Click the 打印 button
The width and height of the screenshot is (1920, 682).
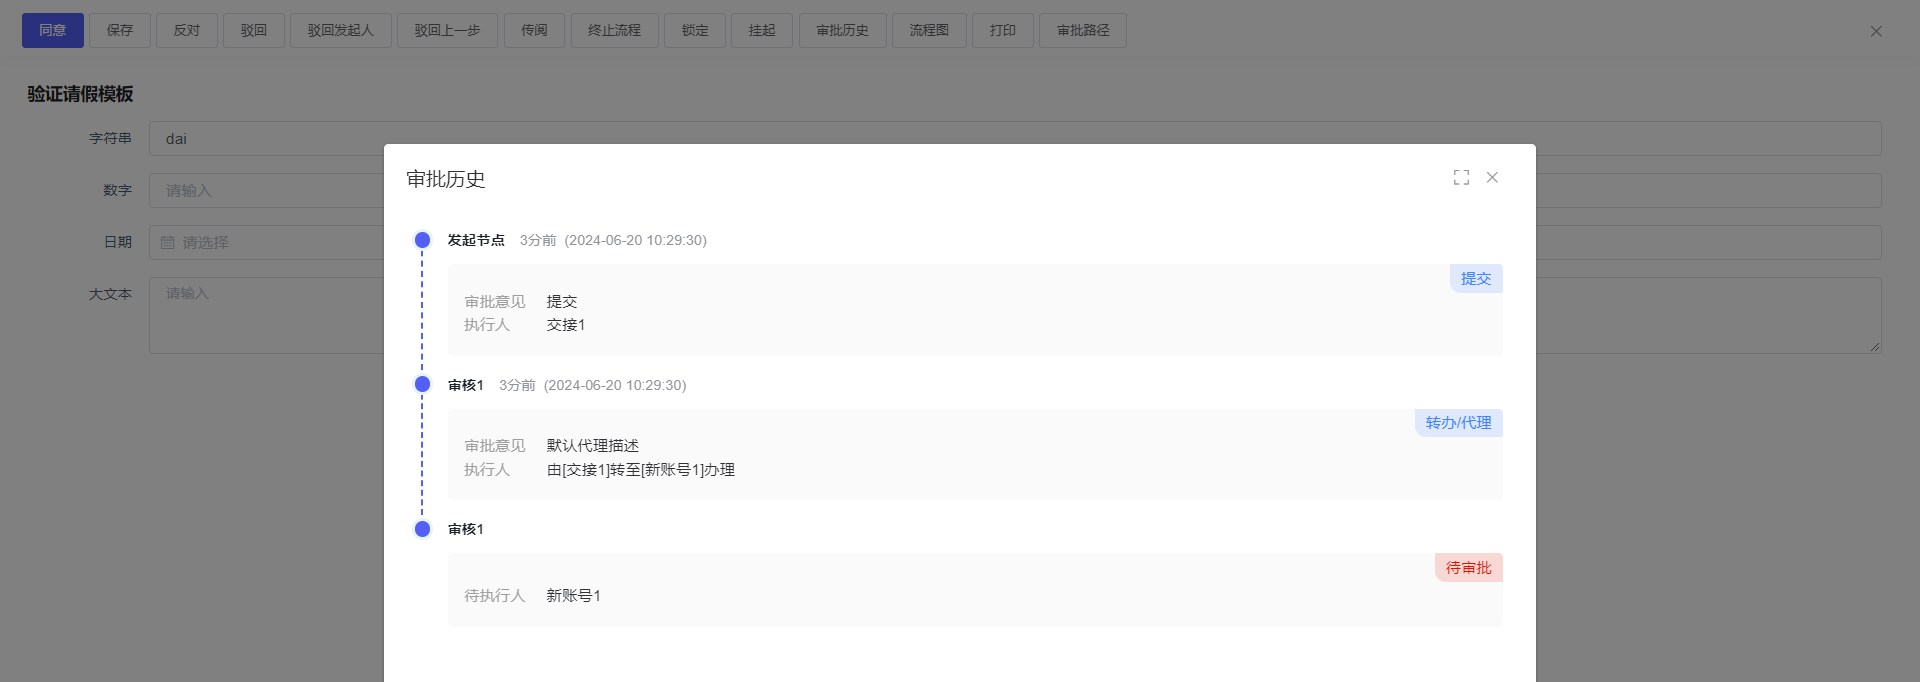[1003, 30]
